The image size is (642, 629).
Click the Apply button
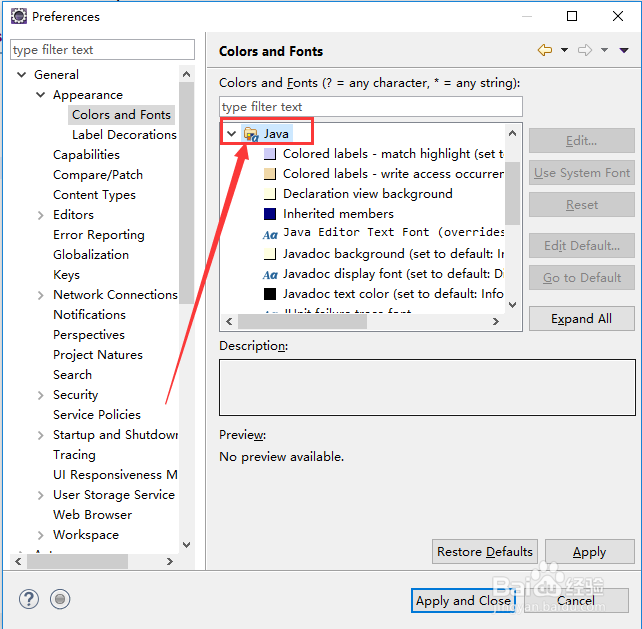pos(590,552)
